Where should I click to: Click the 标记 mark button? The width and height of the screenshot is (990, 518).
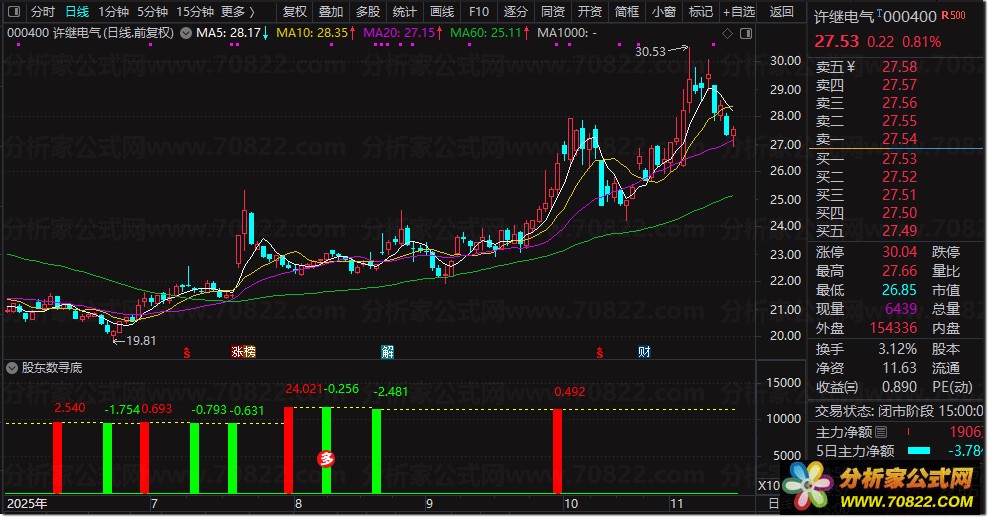(x=700, y=11)
